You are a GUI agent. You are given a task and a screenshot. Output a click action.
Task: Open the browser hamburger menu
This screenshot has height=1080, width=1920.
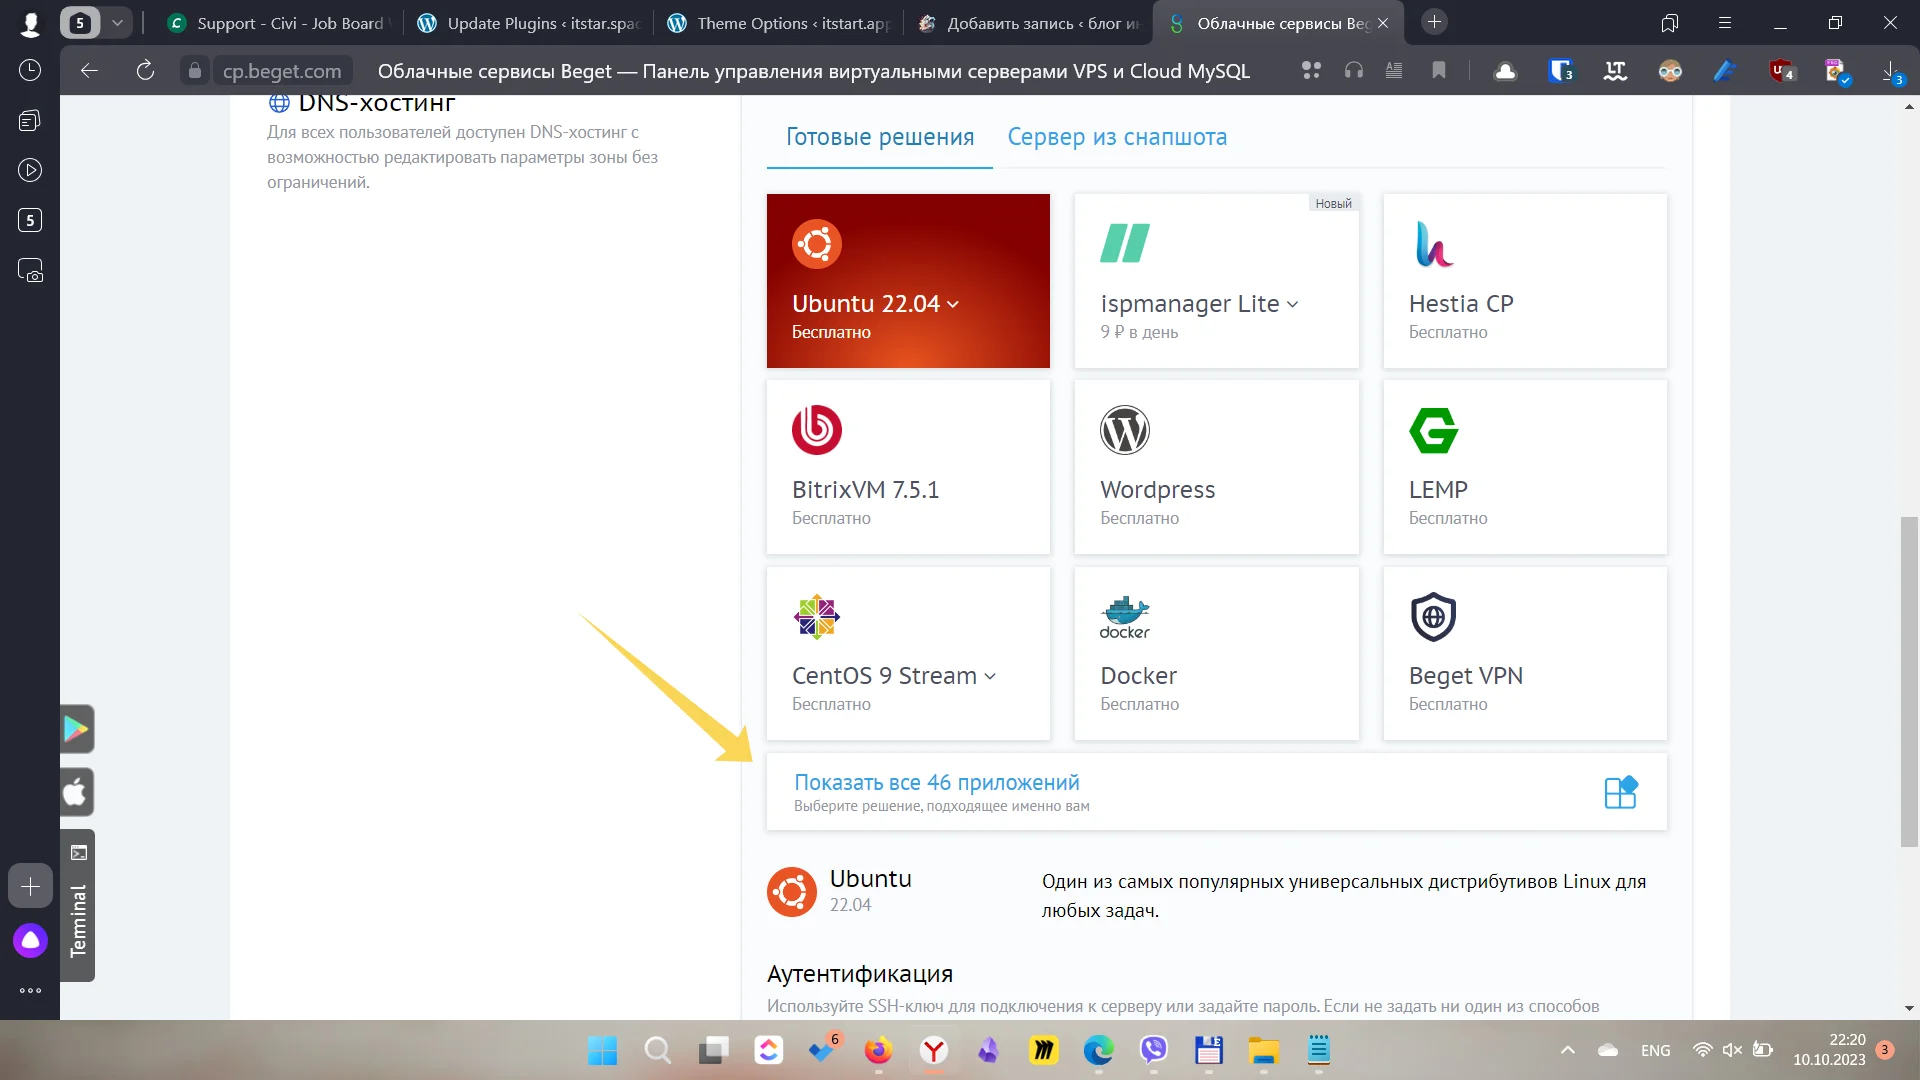(x=1725, y=22)
